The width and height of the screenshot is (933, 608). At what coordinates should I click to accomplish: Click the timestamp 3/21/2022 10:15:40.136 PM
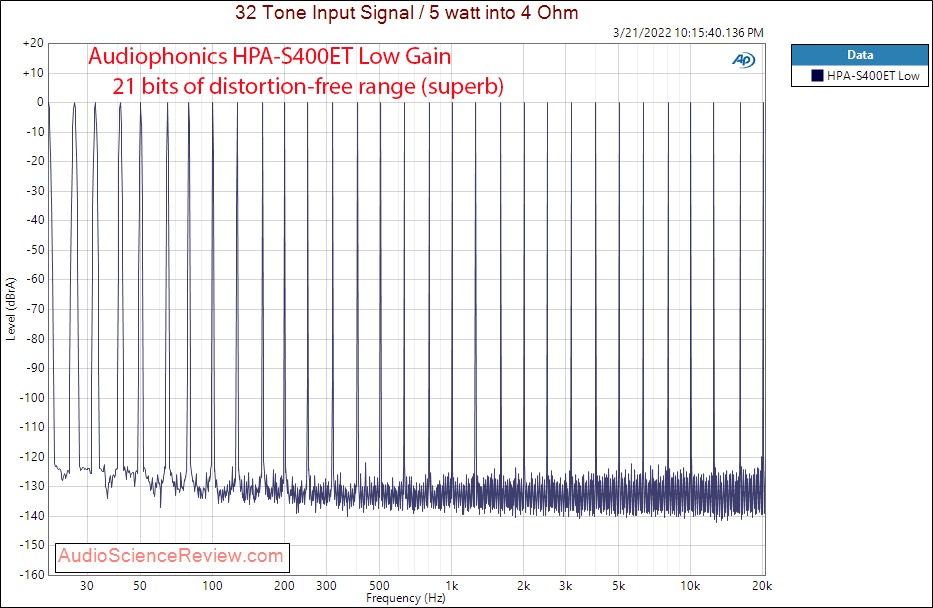pos(688,33)
